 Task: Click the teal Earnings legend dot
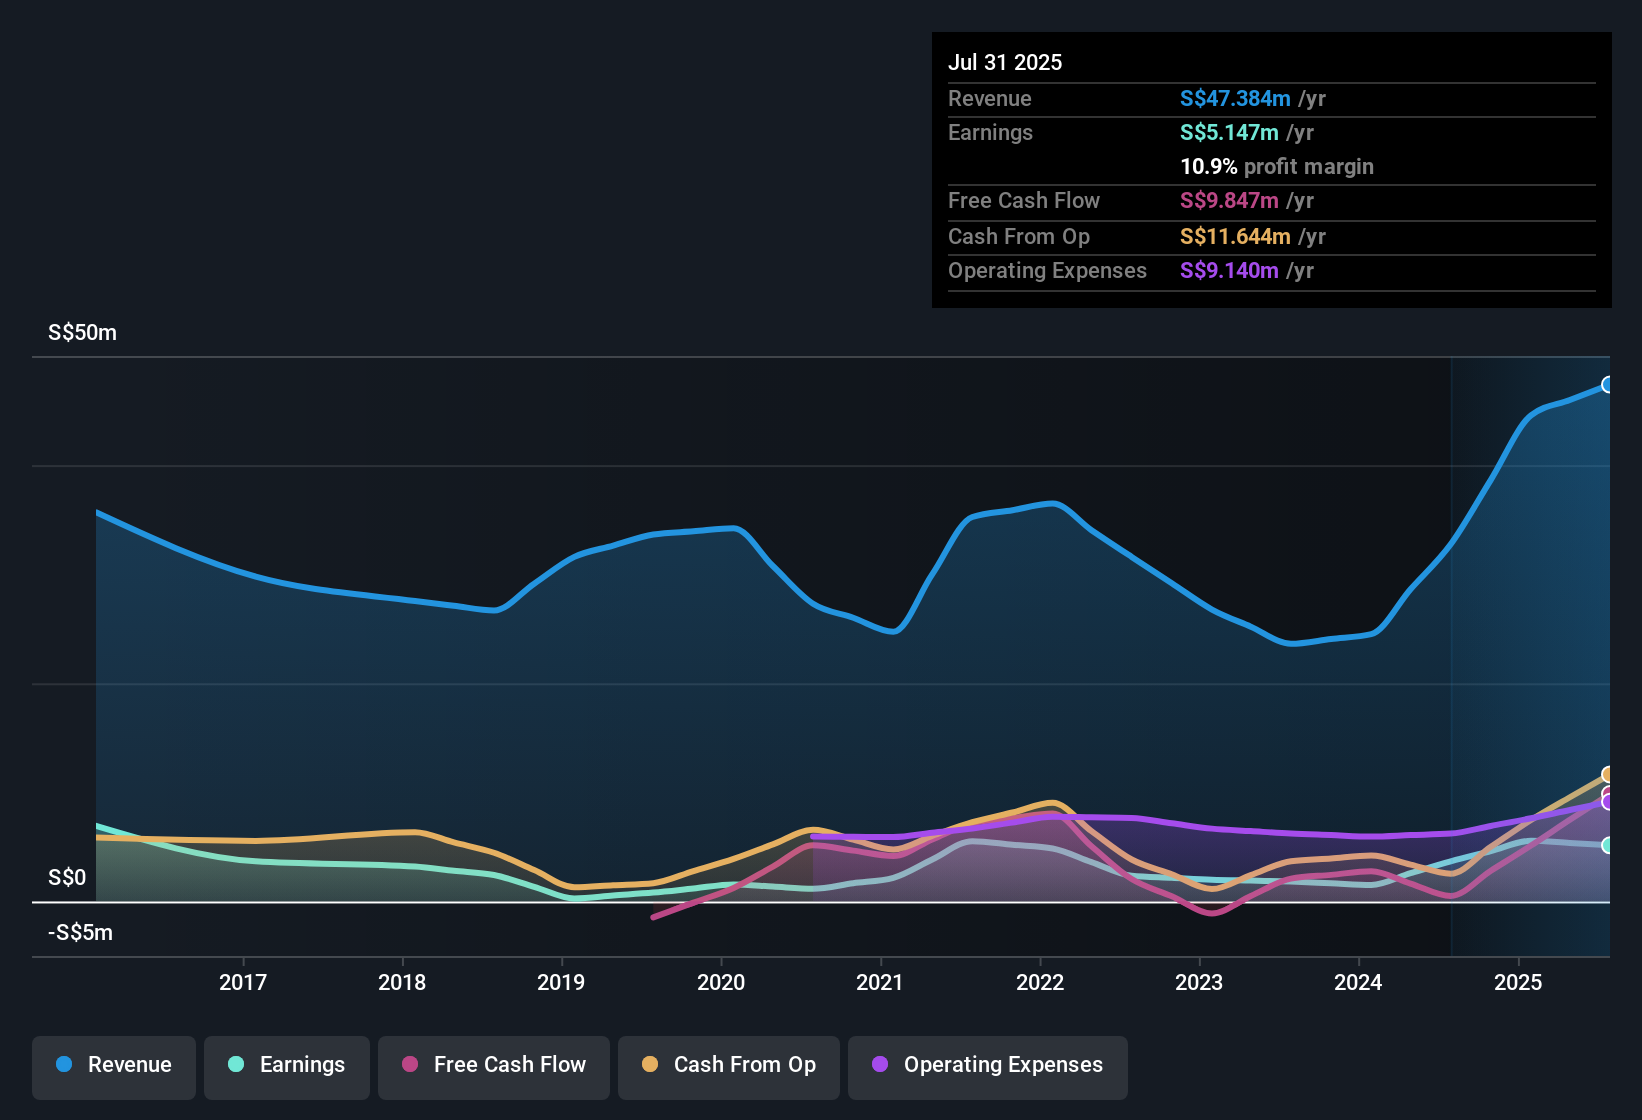pyautogui.click(x=236, y=1064)
